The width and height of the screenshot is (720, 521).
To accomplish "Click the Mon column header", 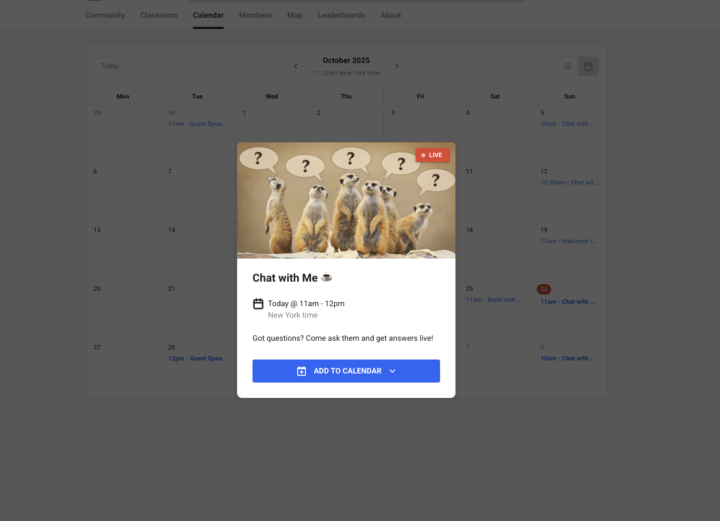I will (x=123, y=96).
